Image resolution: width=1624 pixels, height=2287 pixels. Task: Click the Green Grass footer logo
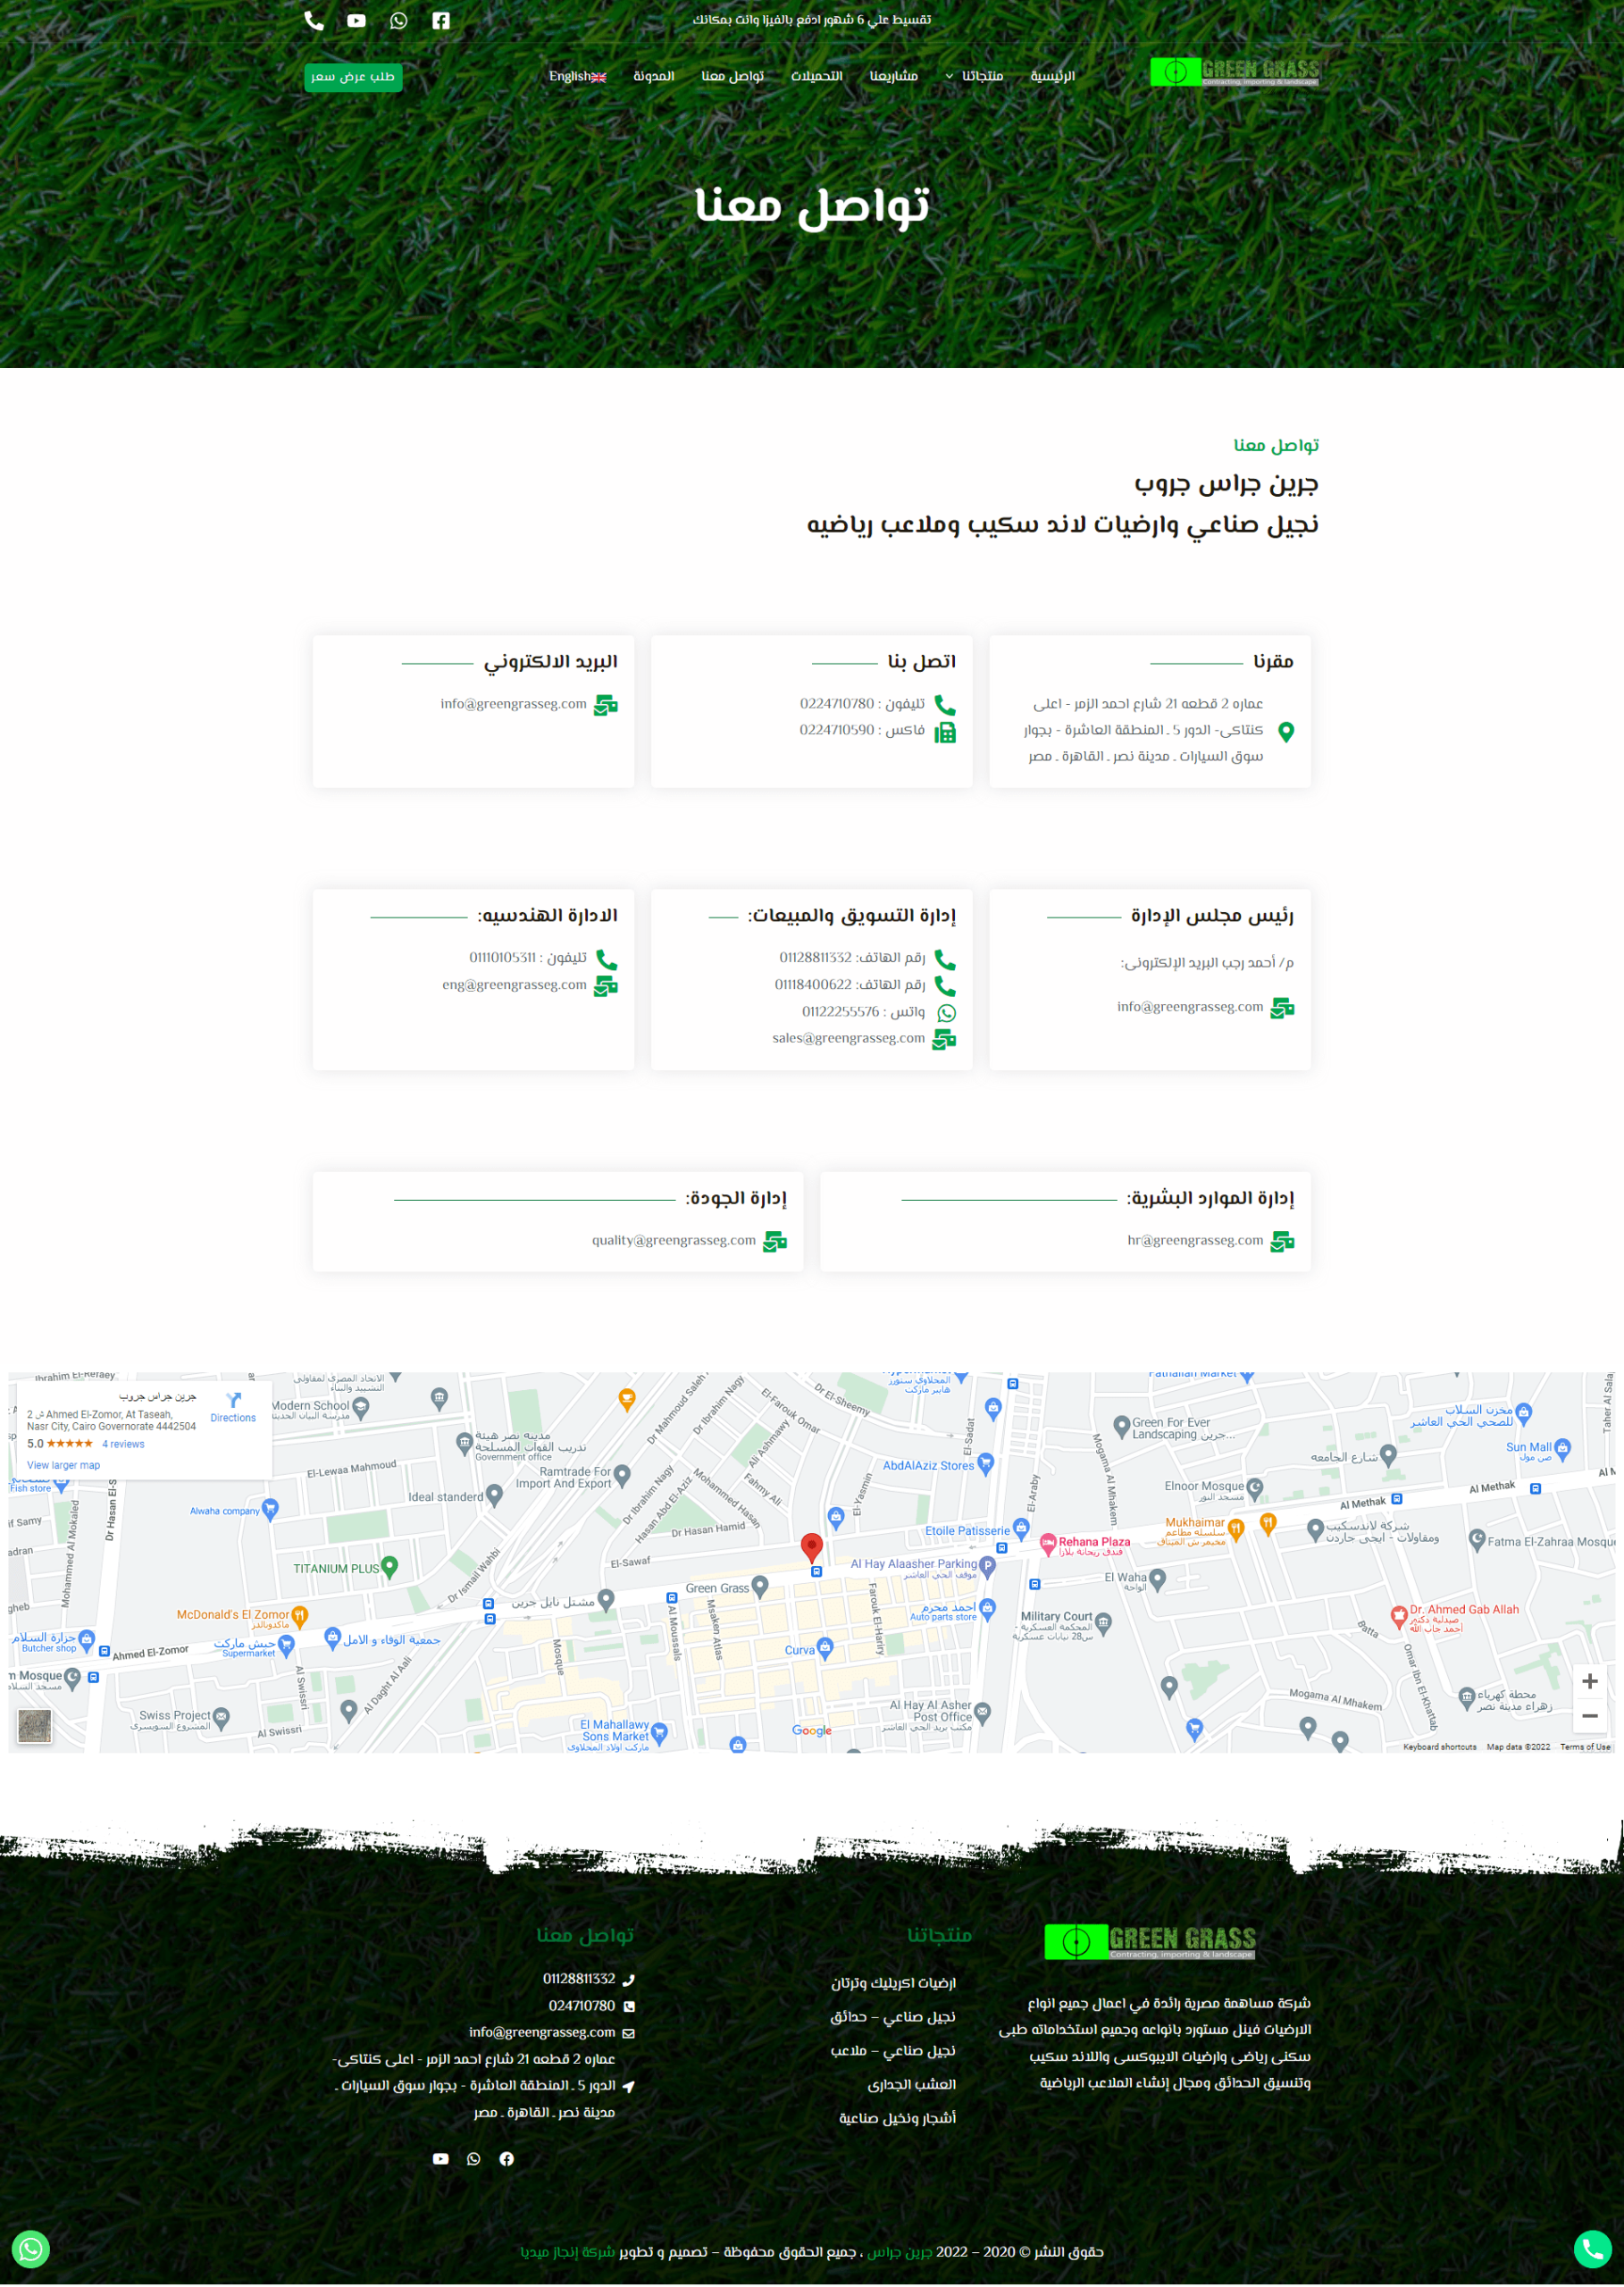[1150, 1942]
